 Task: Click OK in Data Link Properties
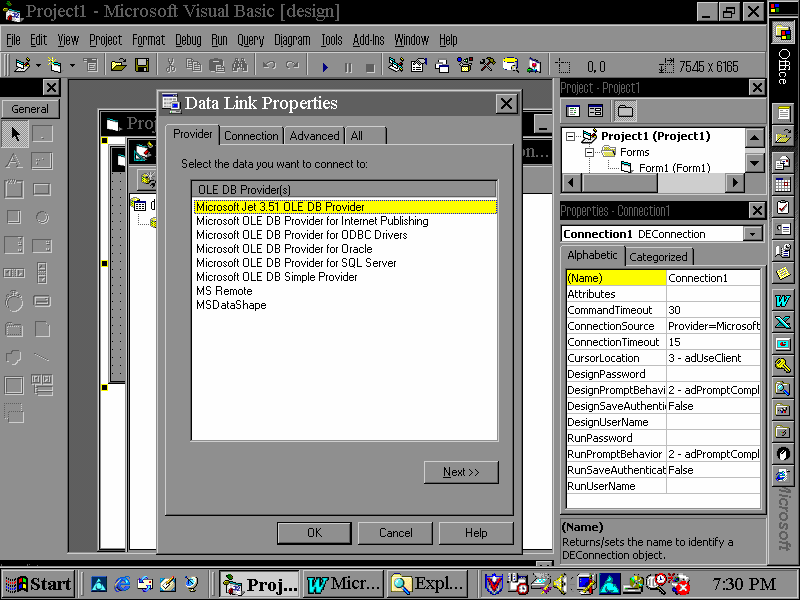coord(314,533)
